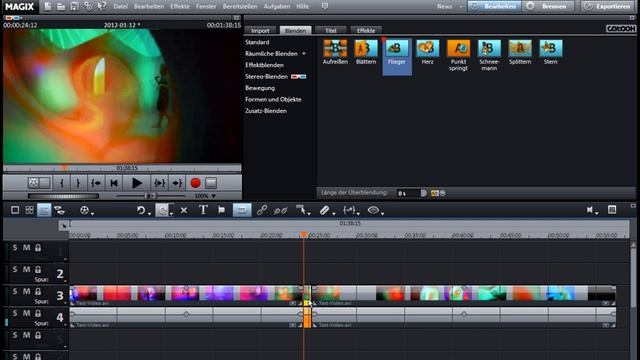This screenshot has width=640, height=360.
Task: Set a chapter marker with the flag icon
Action: pyautogui.click(x=221, y=210)
